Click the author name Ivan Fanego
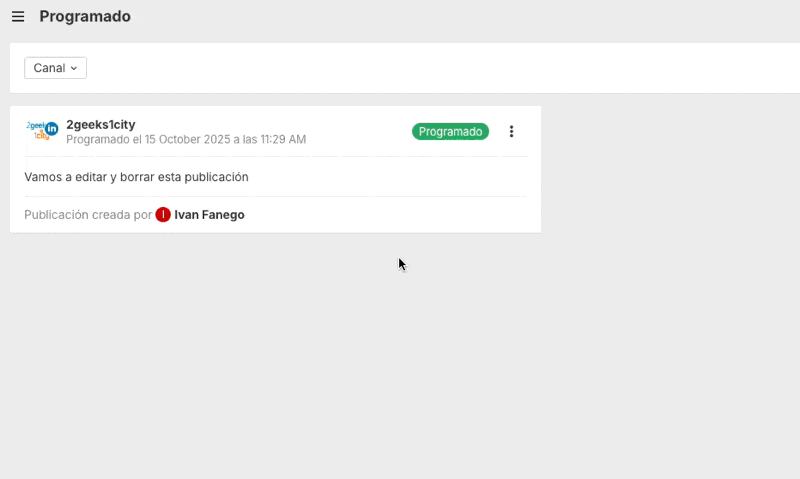Viewport: 800px width, 479px height. click(x=209, y=215)
